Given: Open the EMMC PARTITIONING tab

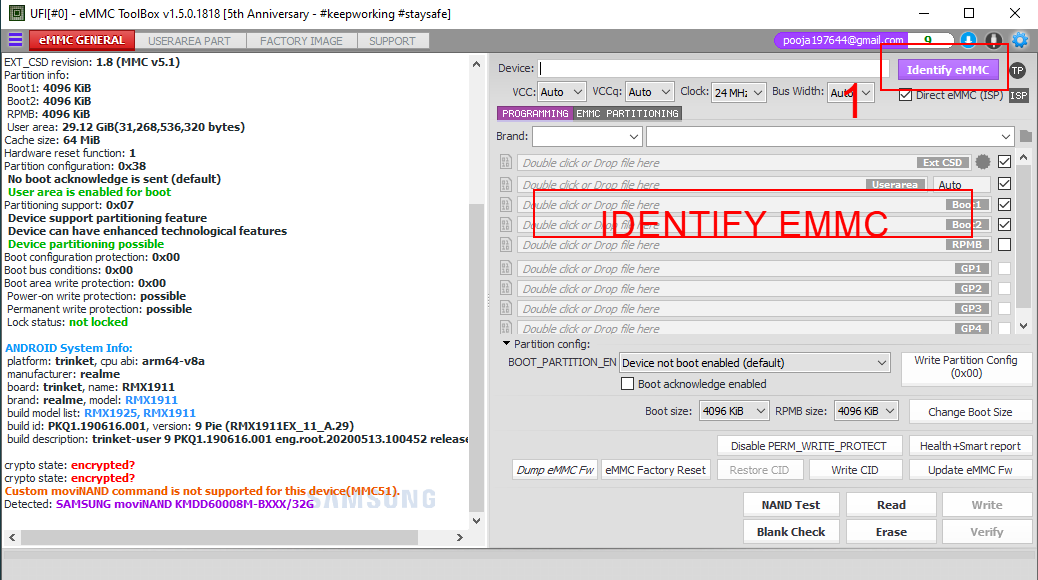Looking at the screenshot, I should [627, 114].
